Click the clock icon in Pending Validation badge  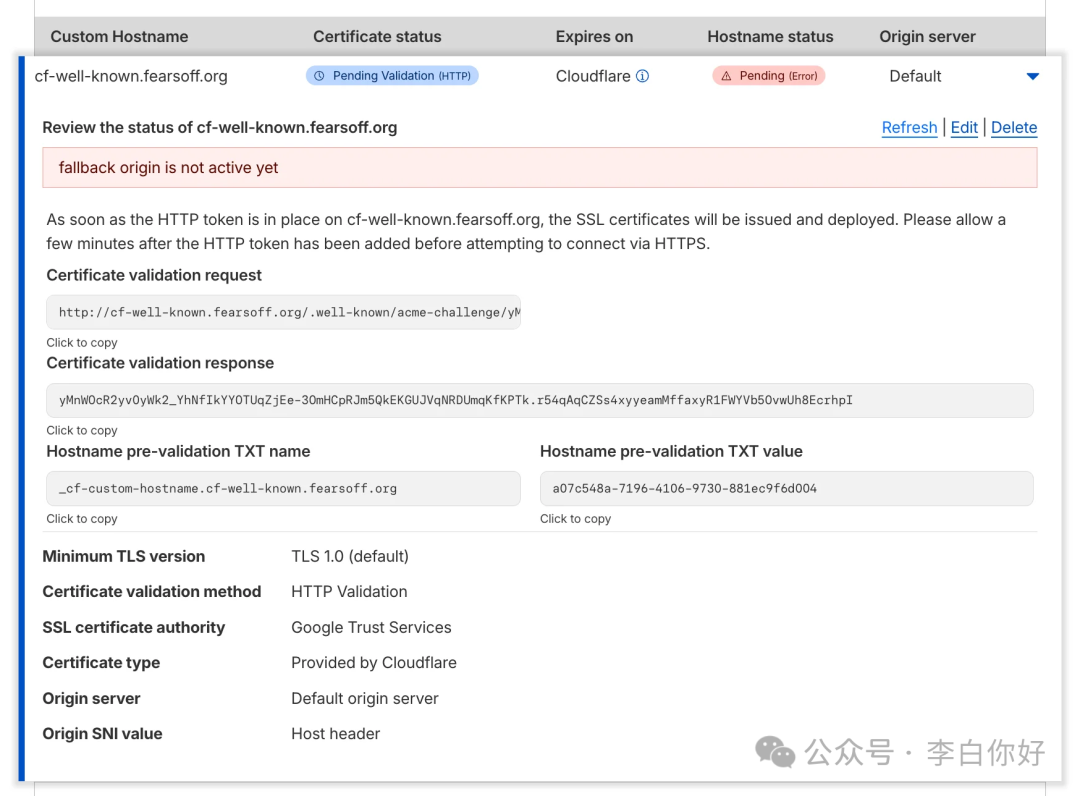pos(320,75)
